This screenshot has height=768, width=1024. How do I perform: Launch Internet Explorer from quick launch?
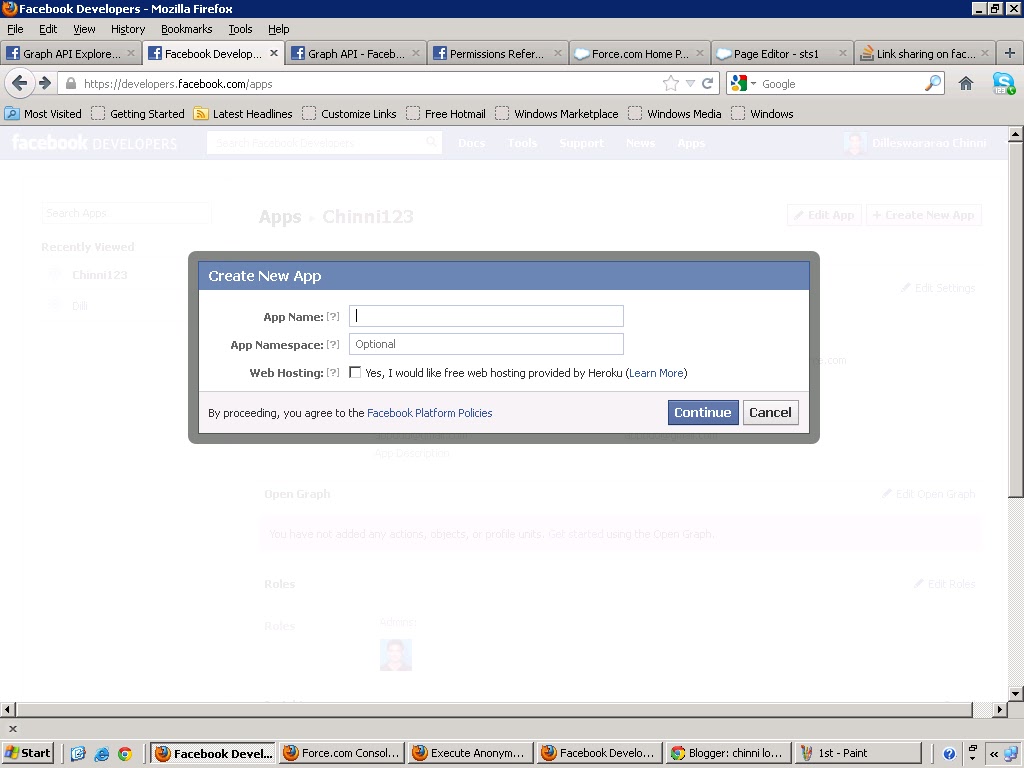coord(101,754)
